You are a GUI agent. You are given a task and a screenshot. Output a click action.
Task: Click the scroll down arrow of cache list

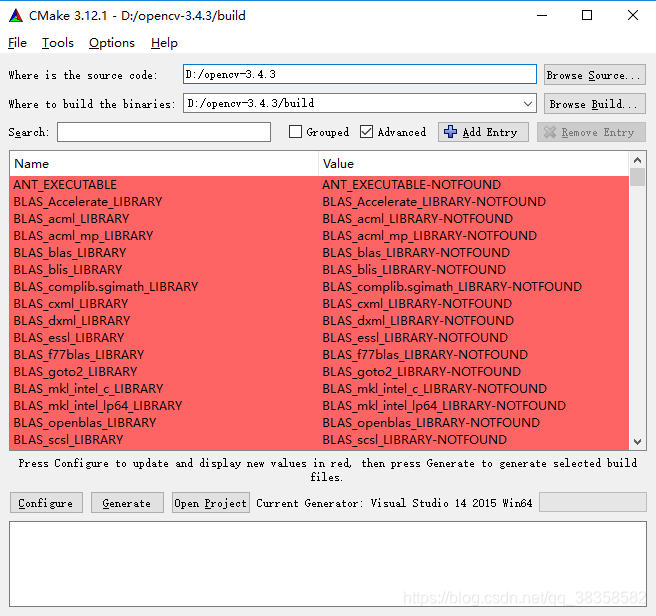[x=637, y=441]
